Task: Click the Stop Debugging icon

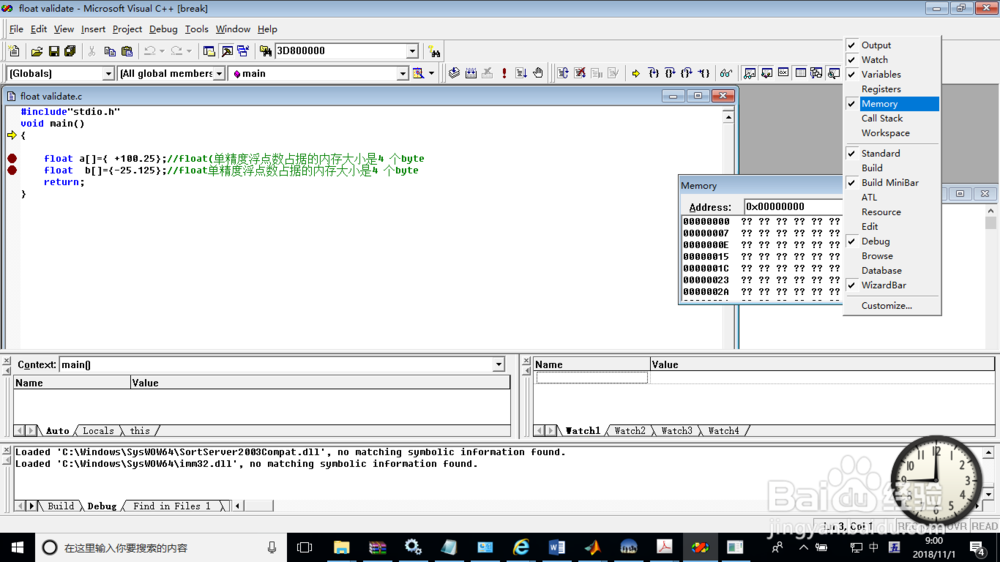Action: (580, 73)
